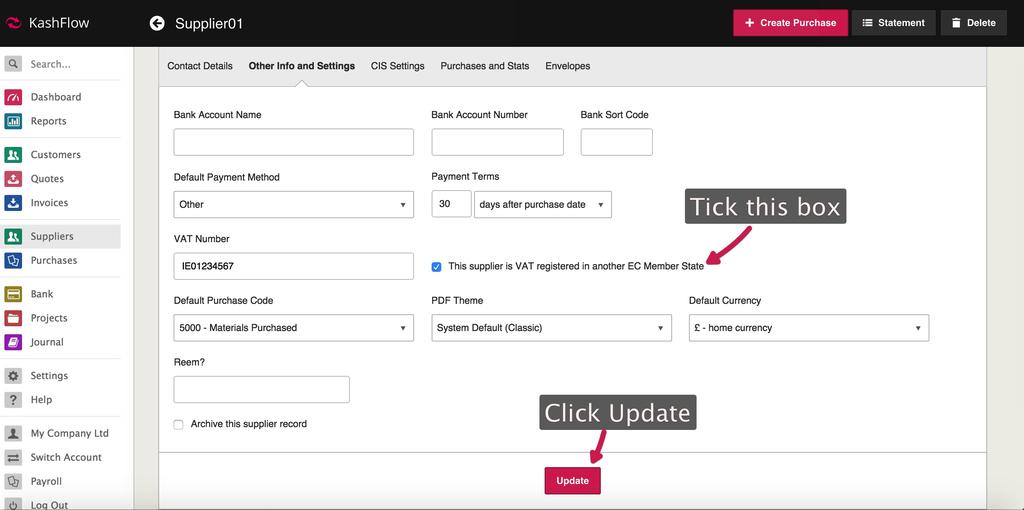Click into the VAT Number field
Image resolution: width=1024 pixels, height=510 pixels.
click(x=293, y=266)
